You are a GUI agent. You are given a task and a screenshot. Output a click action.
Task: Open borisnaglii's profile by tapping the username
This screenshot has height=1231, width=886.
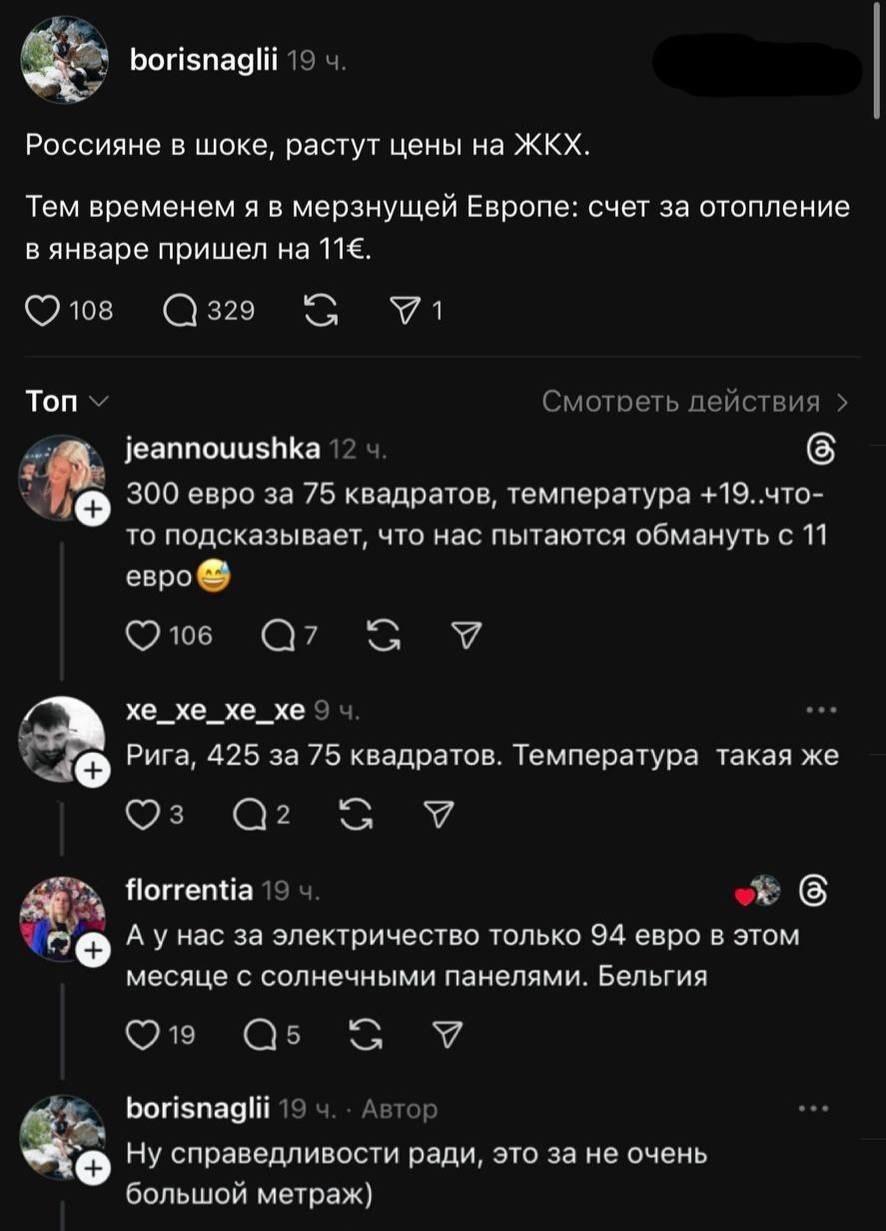(x=207, y=58)
